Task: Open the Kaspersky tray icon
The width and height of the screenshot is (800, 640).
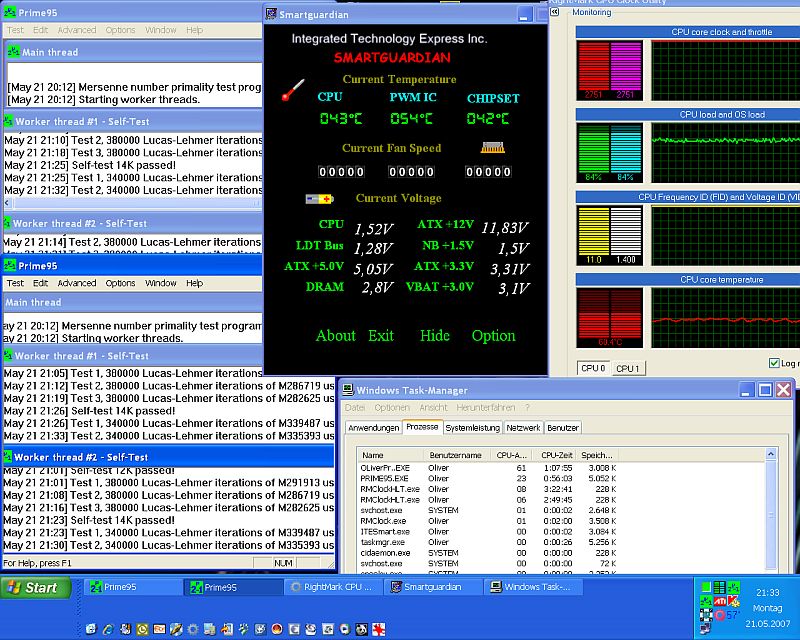Action: pos(733,601)
